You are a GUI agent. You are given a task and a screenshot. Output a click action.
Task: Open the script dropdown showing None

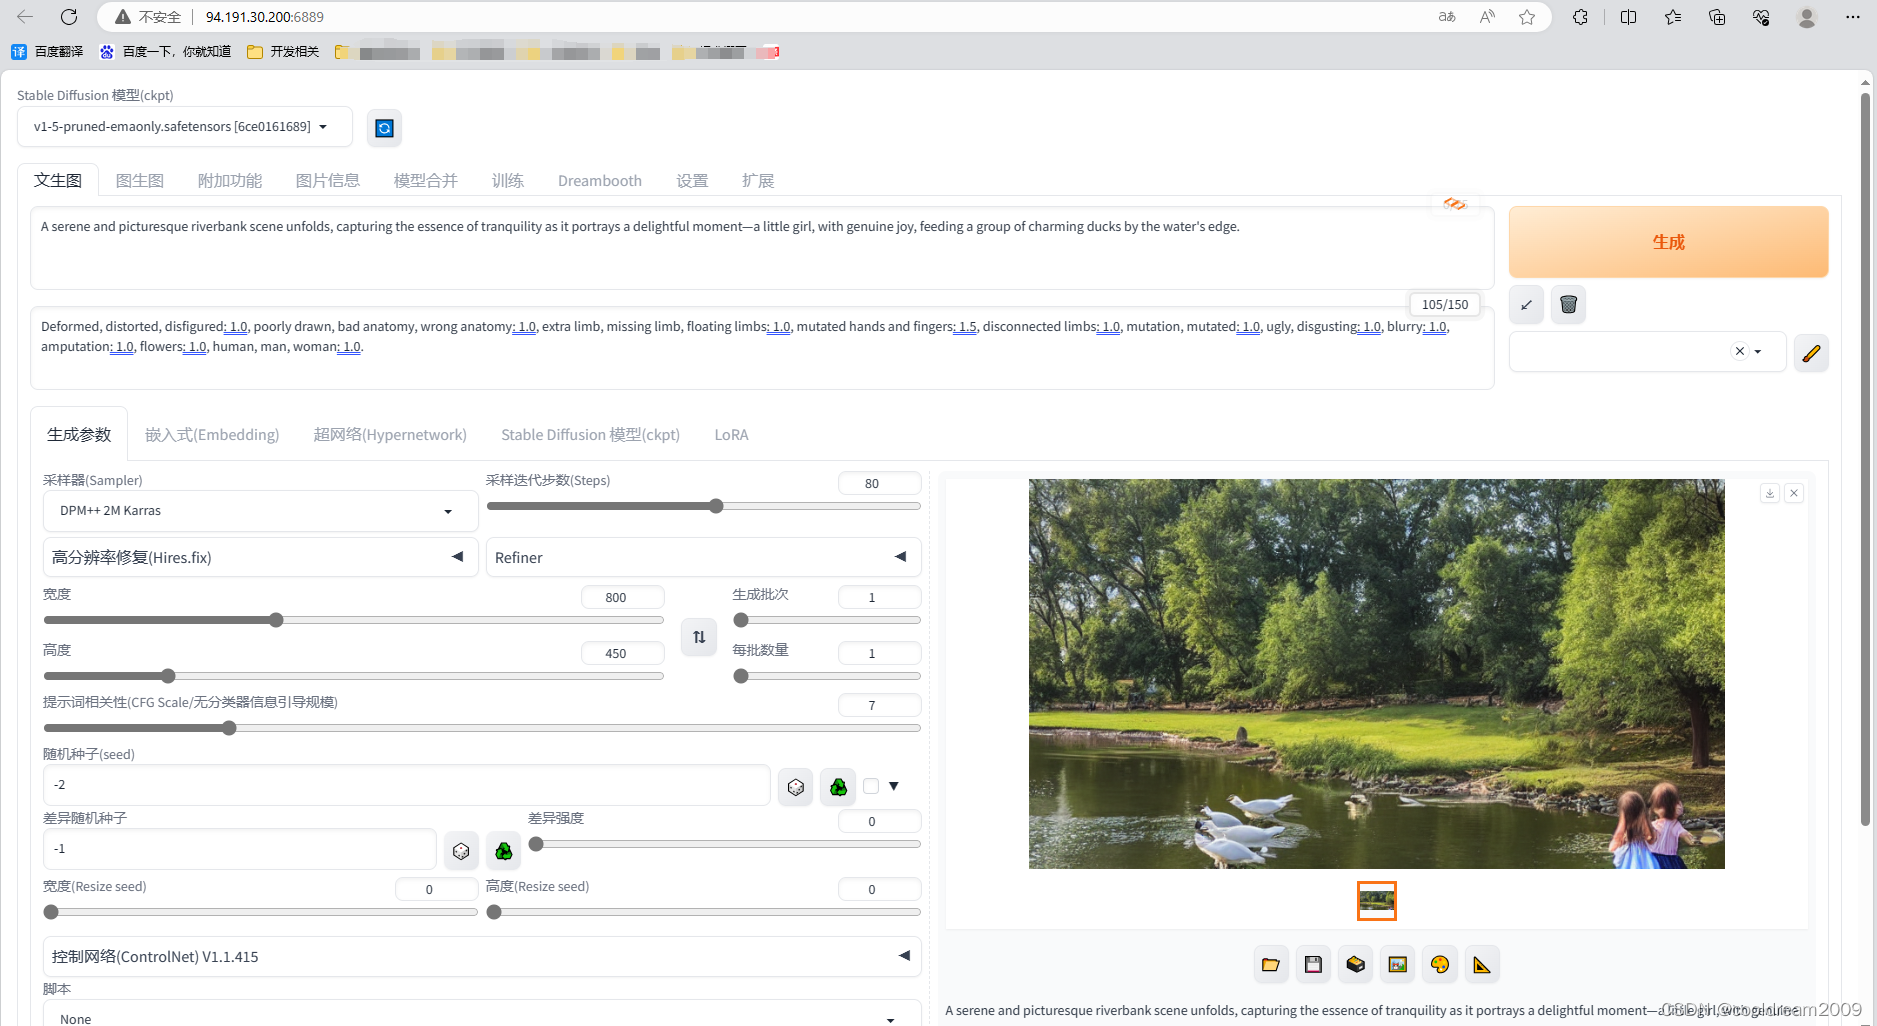(x=481, y=1014)
